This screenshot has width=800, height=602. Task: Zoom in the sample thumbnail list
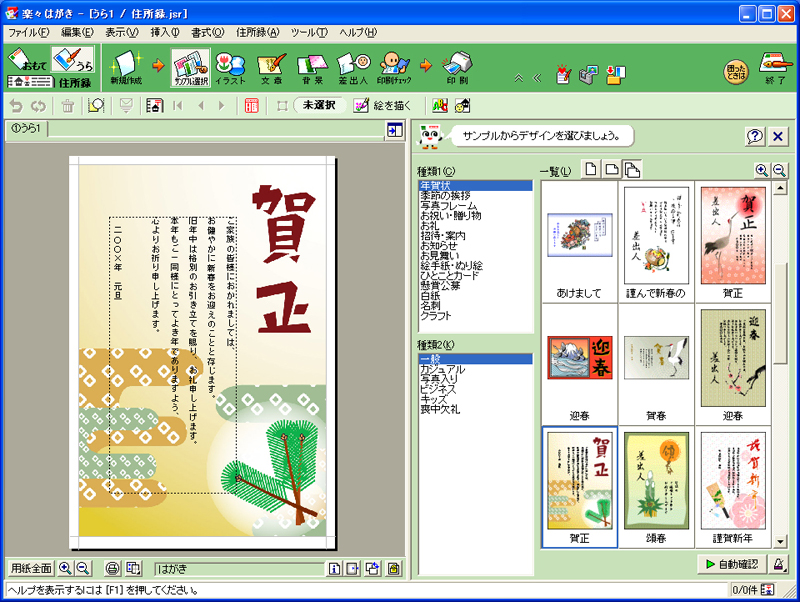[x=762, y=171]
